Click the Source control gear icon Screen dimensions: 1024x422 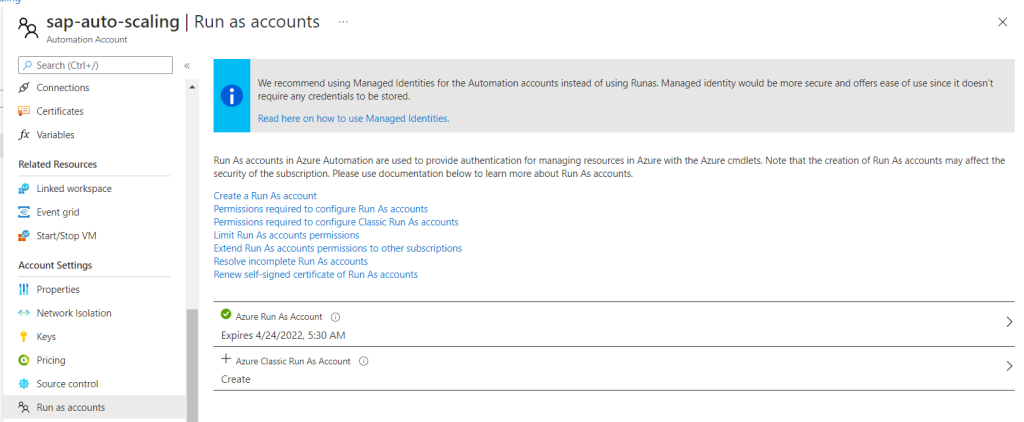[24, 383]
